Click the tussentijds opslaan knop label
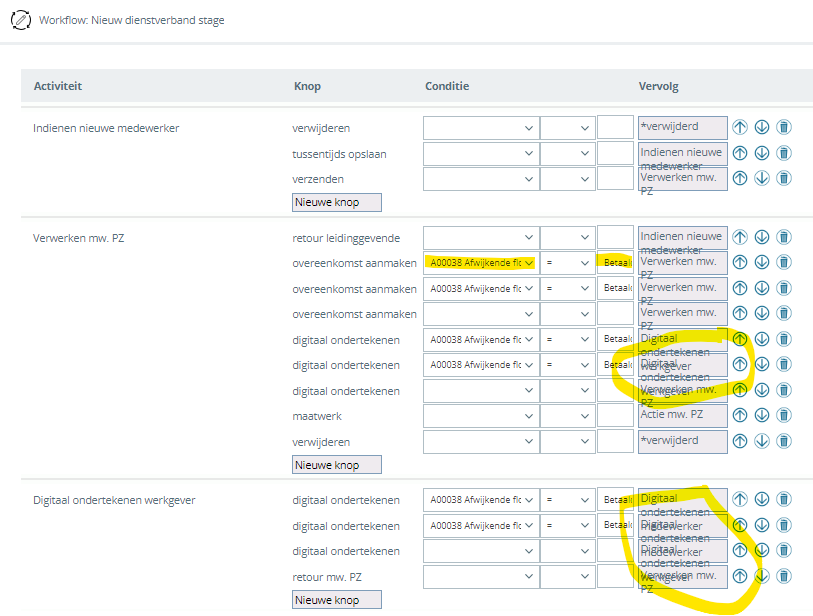 click(x=339, y=154)
